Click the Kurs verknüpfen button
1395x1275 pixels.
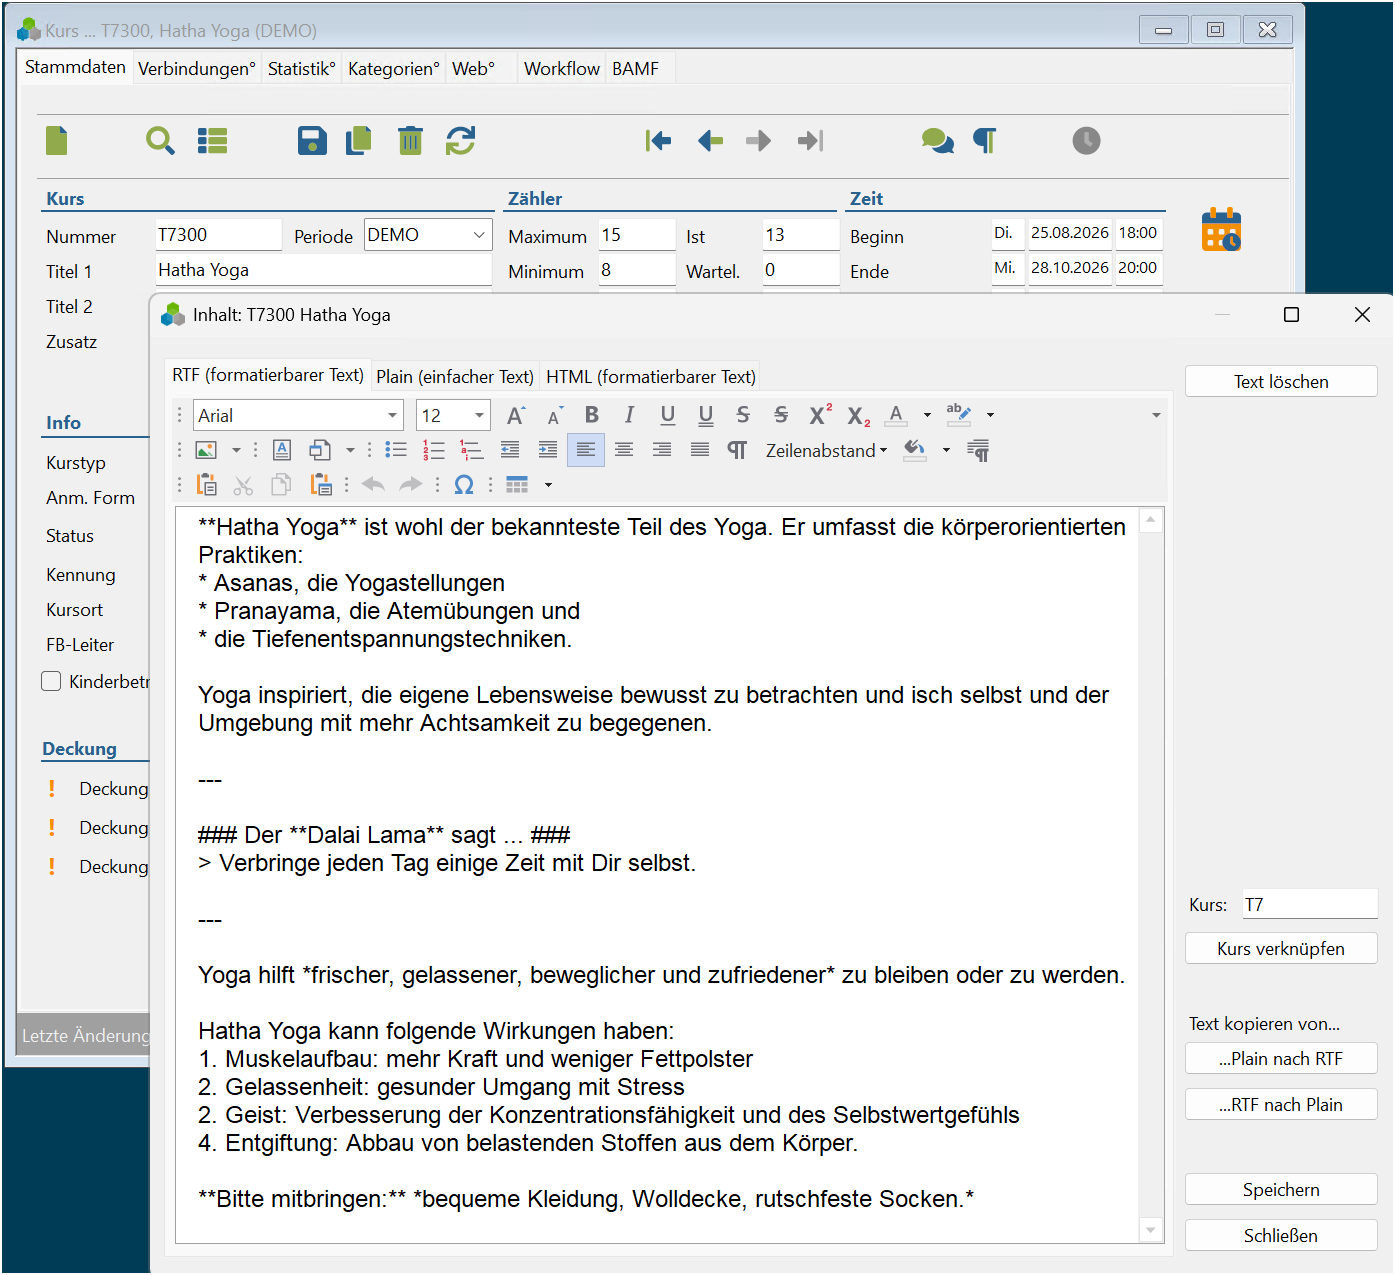pyautogui.click(x=1281, y=949)
